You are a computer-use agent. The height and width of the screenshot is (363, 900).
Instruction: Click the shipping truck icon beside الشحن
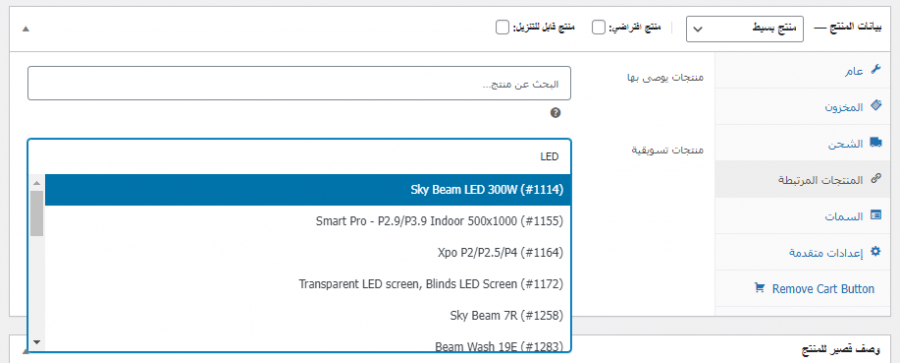click(x=875, y=142)
